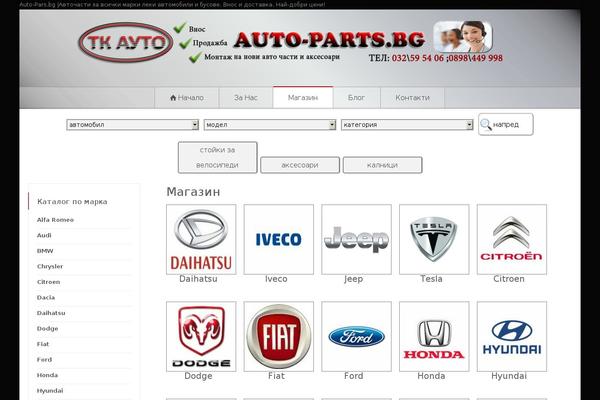Click the напред search button
Image resolution: width=600 pixels, height=400 pixels.
click(505, 124)
